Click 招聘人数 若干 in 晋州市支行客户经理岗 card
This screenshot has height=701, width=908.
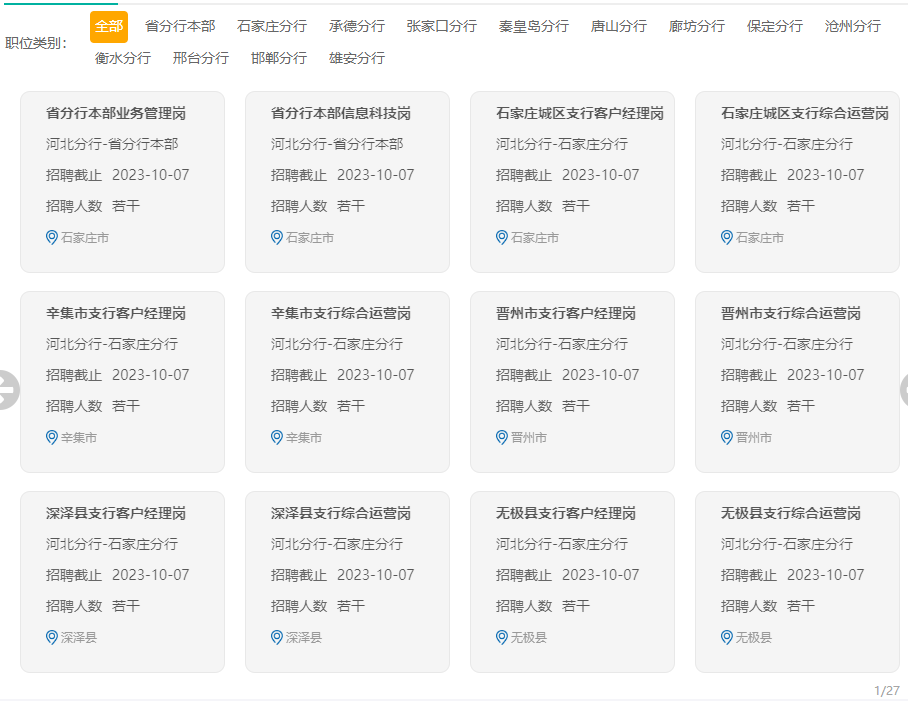coord(543,406)
